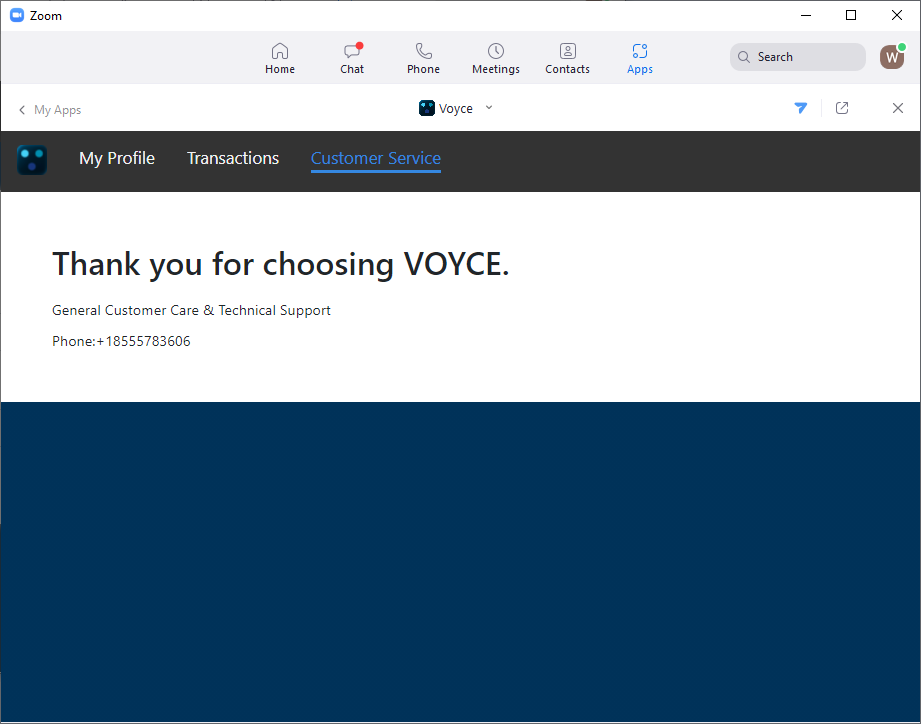Viewport: 921px width, 724px height.
Task: Open the Home section of Zoom
Action: [x=280, y=57]
